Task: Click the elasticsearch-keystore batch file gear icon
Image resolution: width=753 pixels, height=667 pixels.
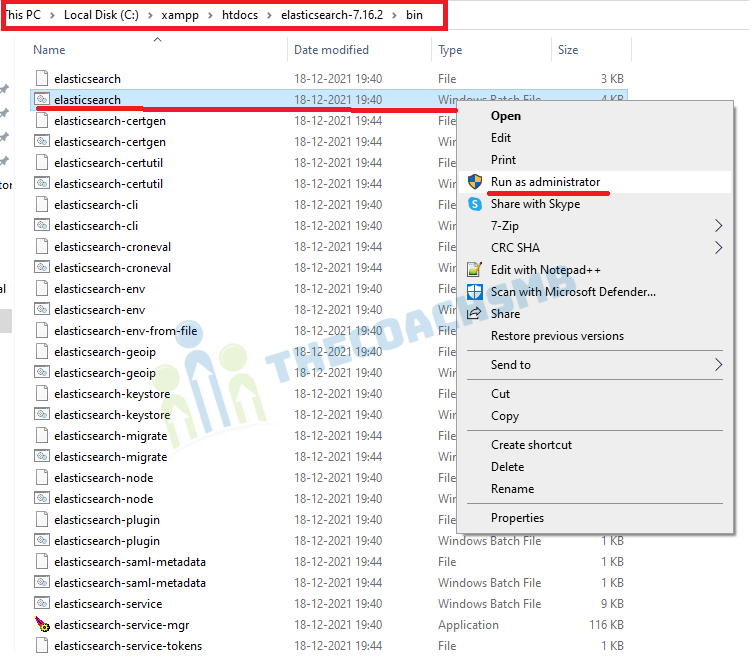Action: click(42, 414)
